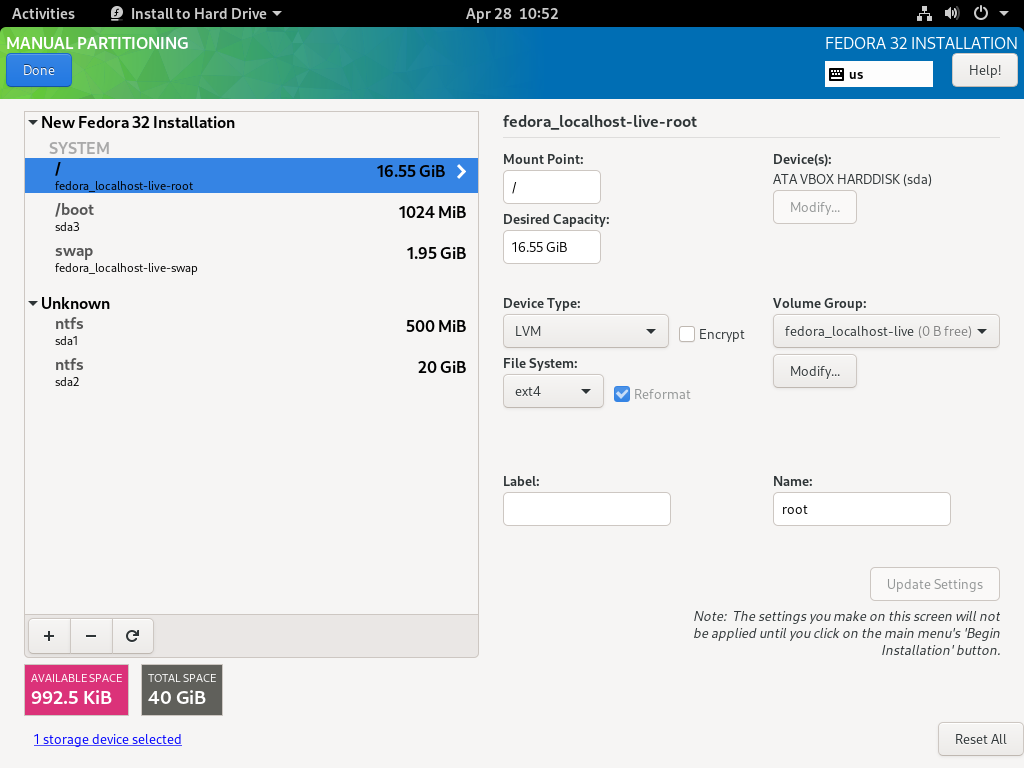Select the root / 16.55 GiB row
1024x768 pixels.
[251, 176]
